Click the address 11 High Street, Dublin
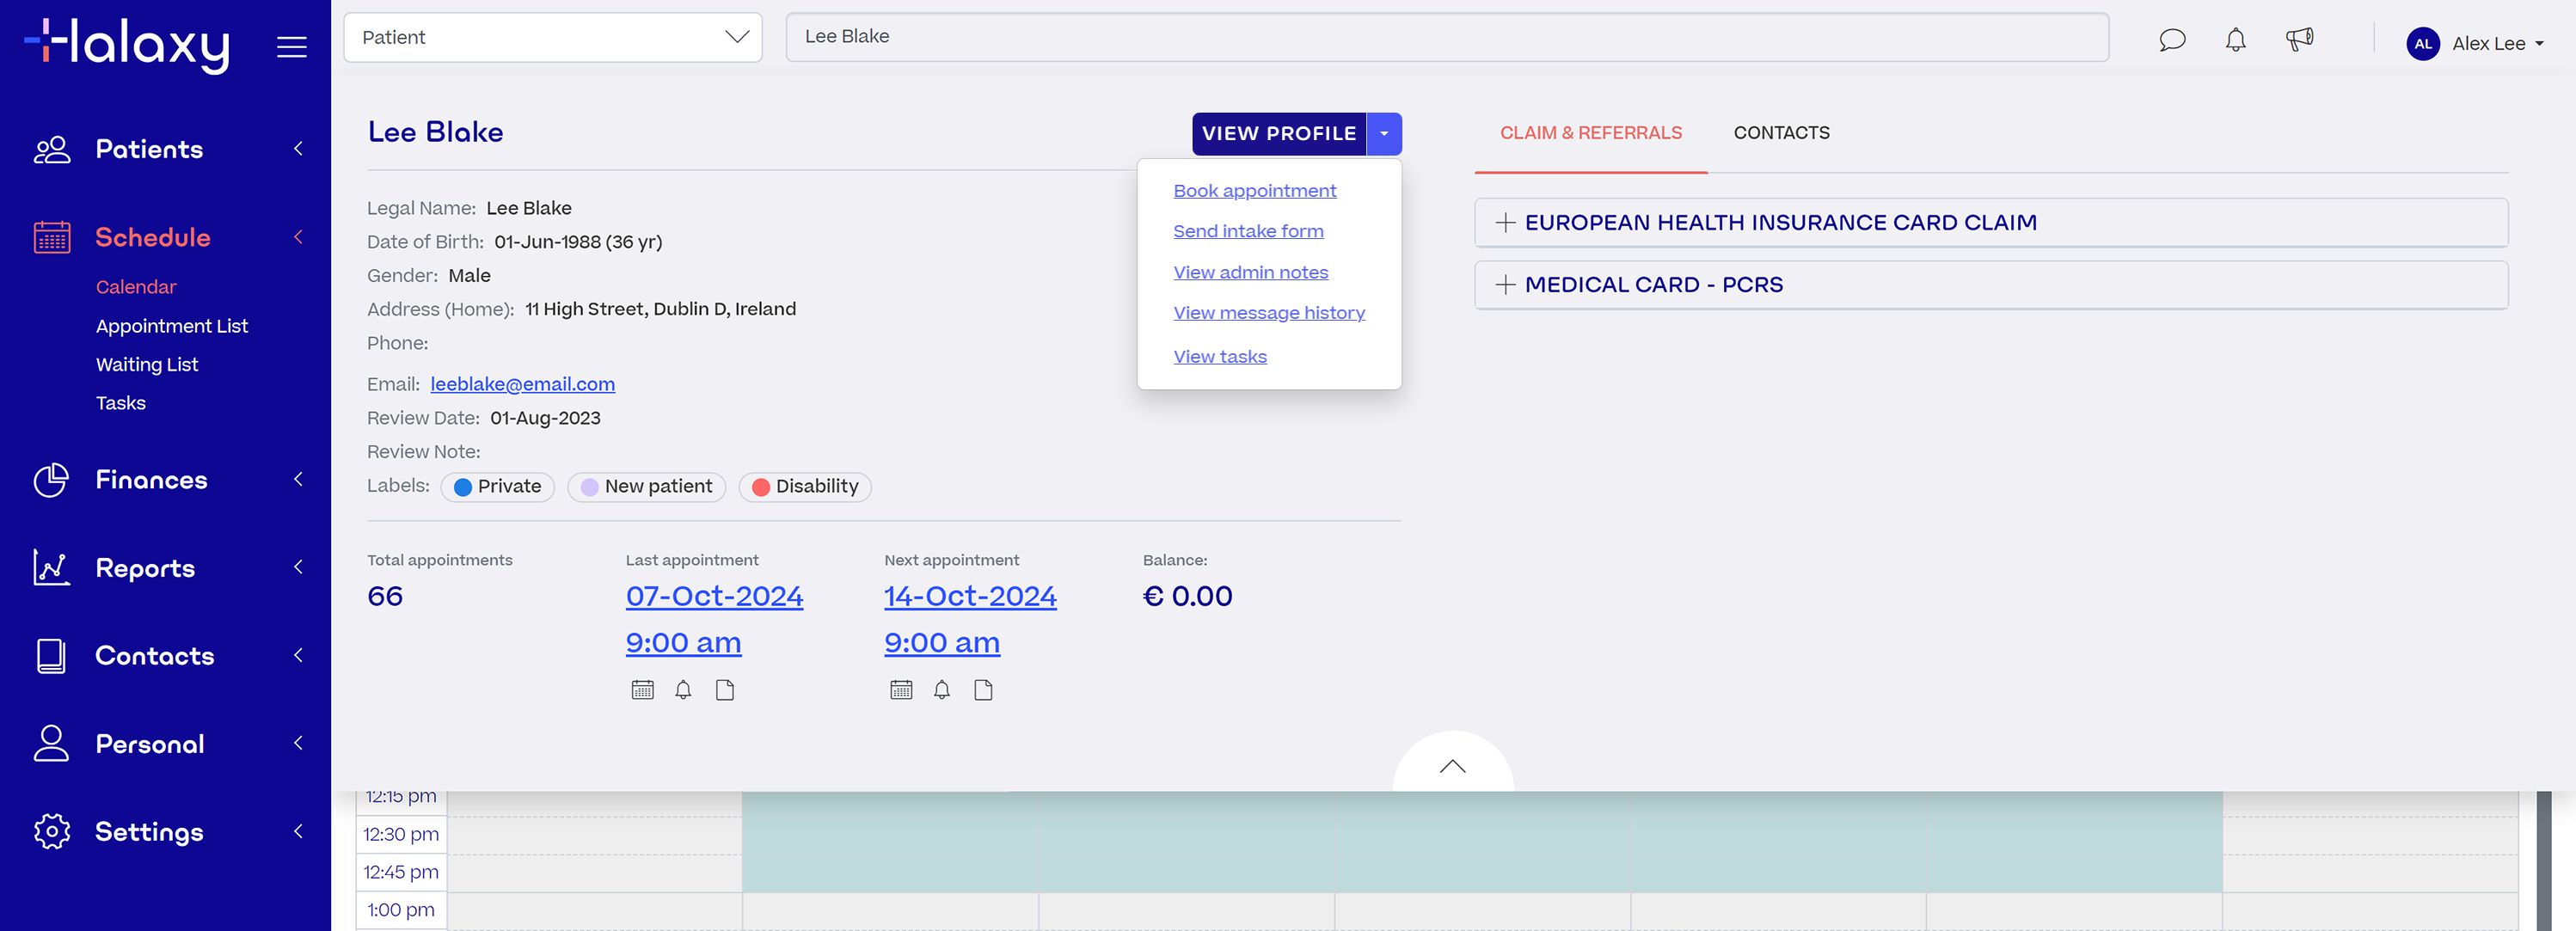 661,310
